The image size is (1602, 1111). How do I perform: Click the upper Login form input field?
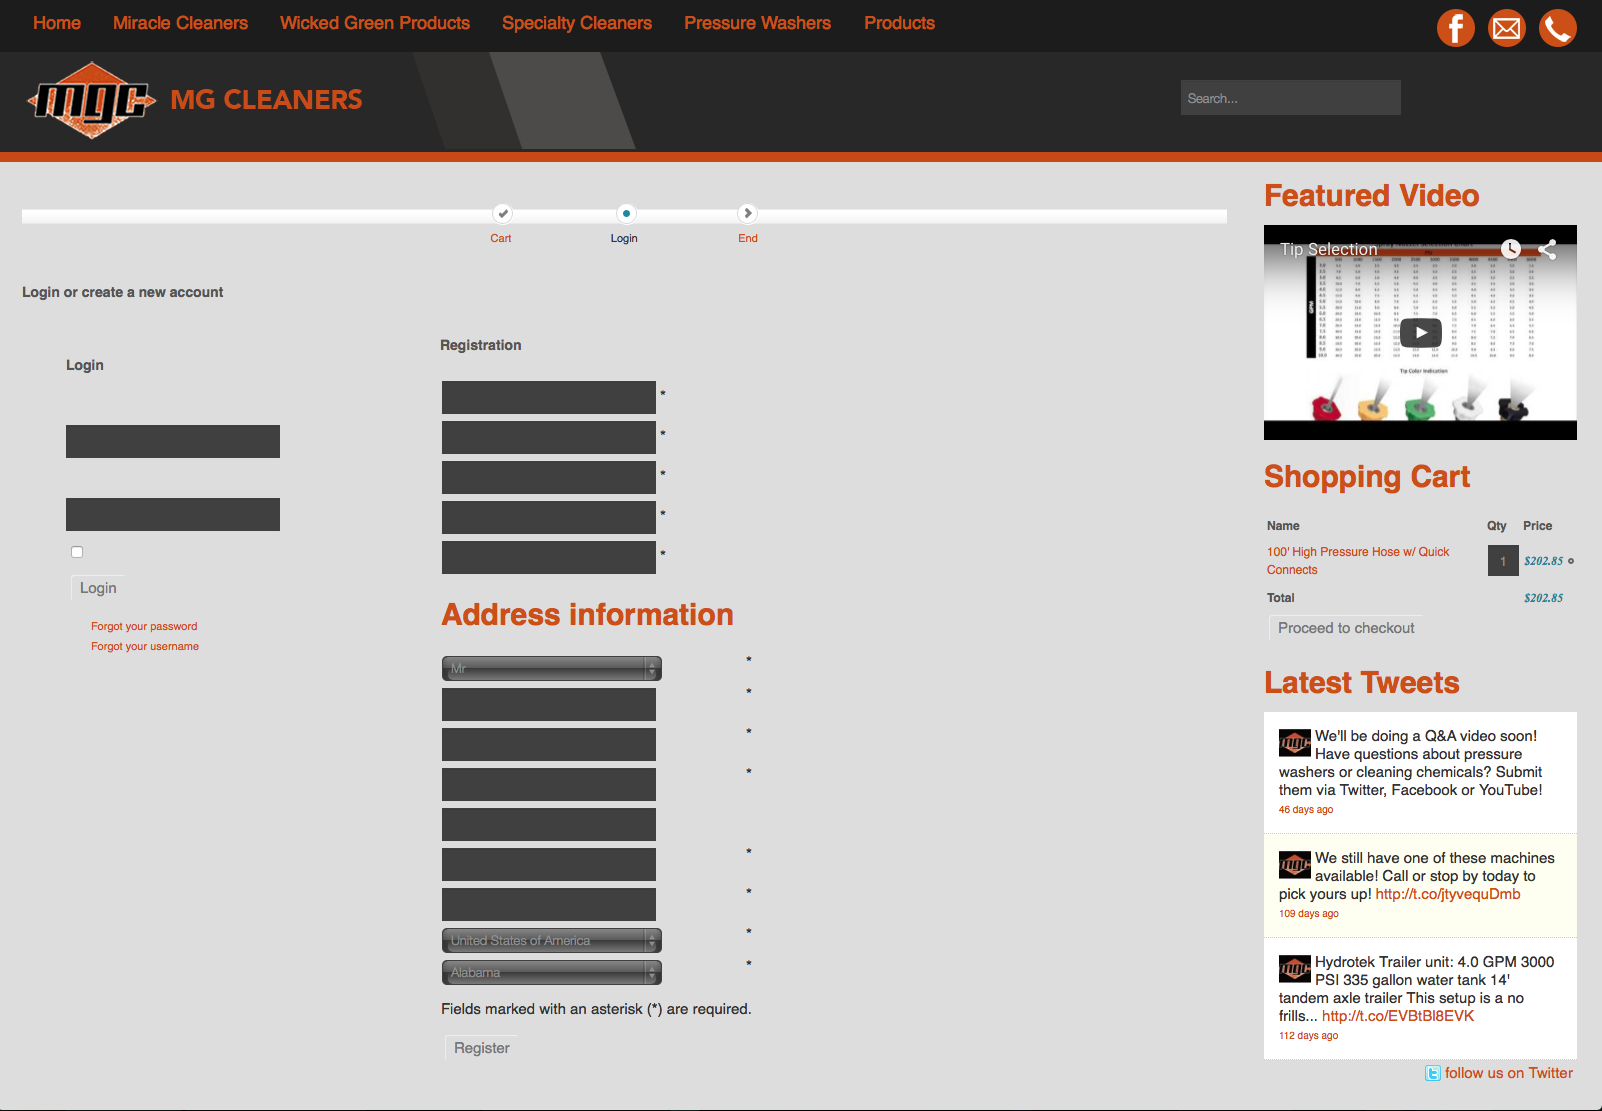[x=173, y=442]
